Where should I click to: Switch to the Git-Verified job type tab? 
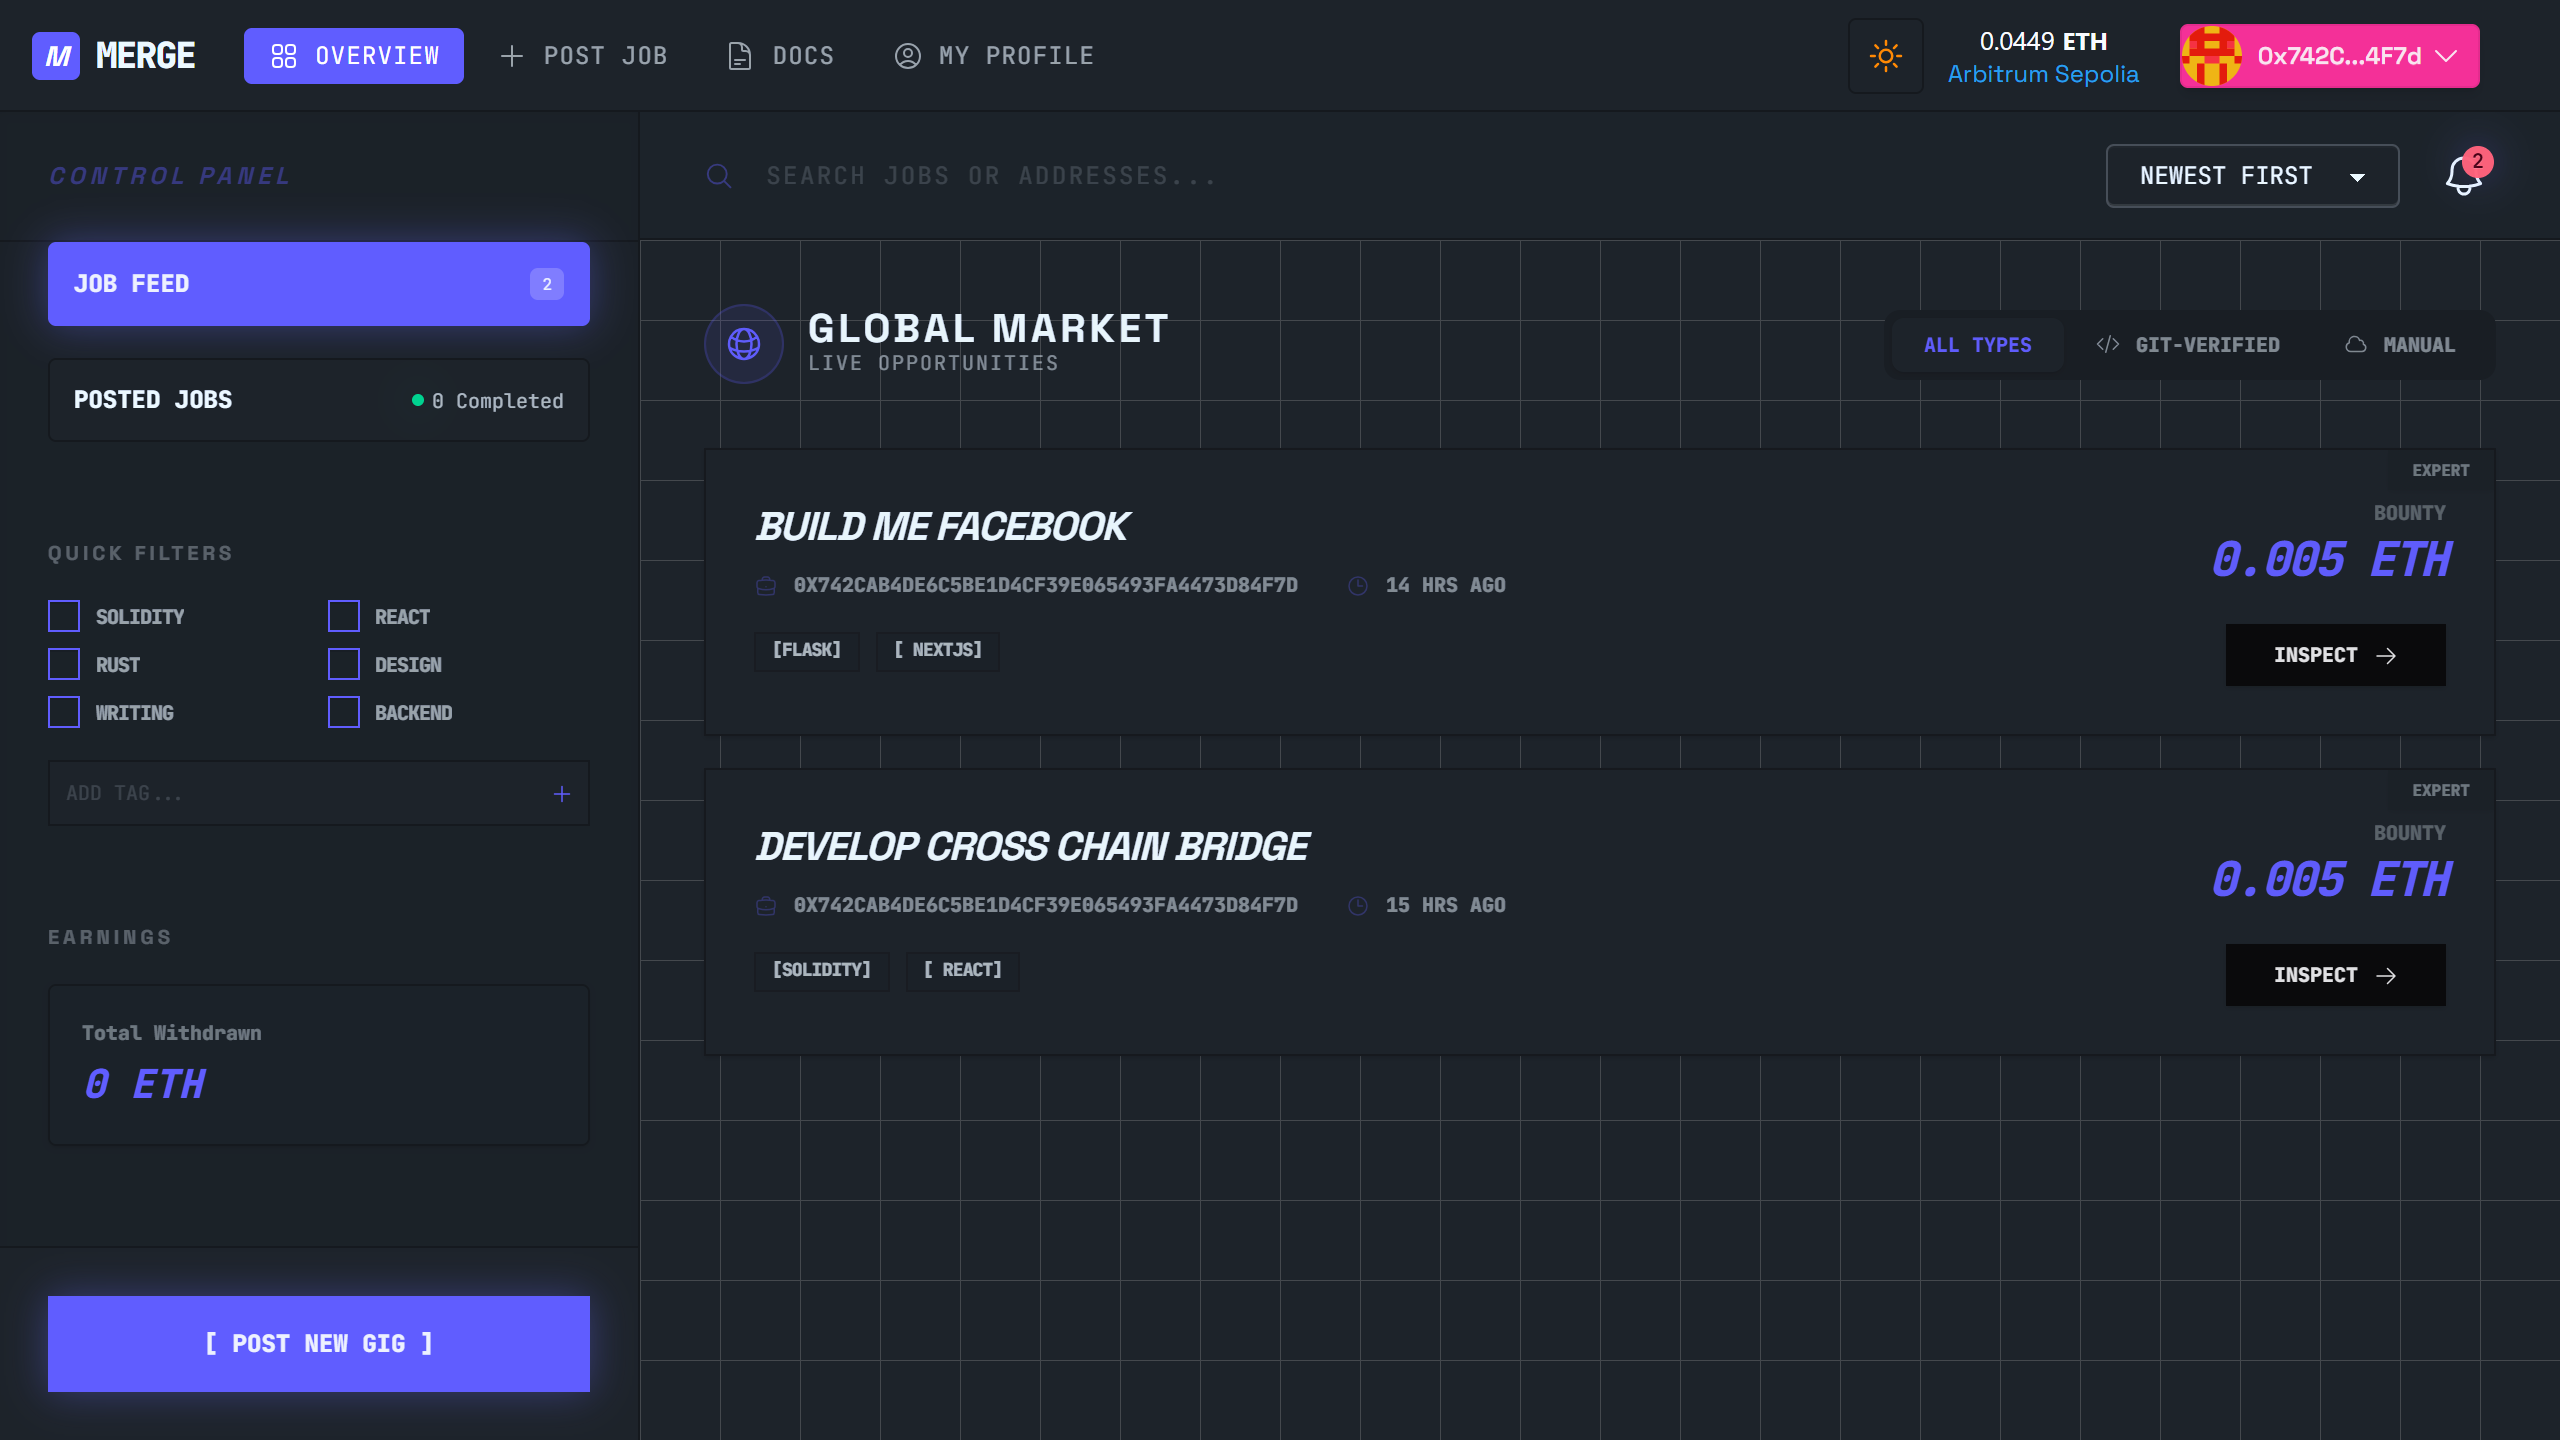(x=2188, y=345)
